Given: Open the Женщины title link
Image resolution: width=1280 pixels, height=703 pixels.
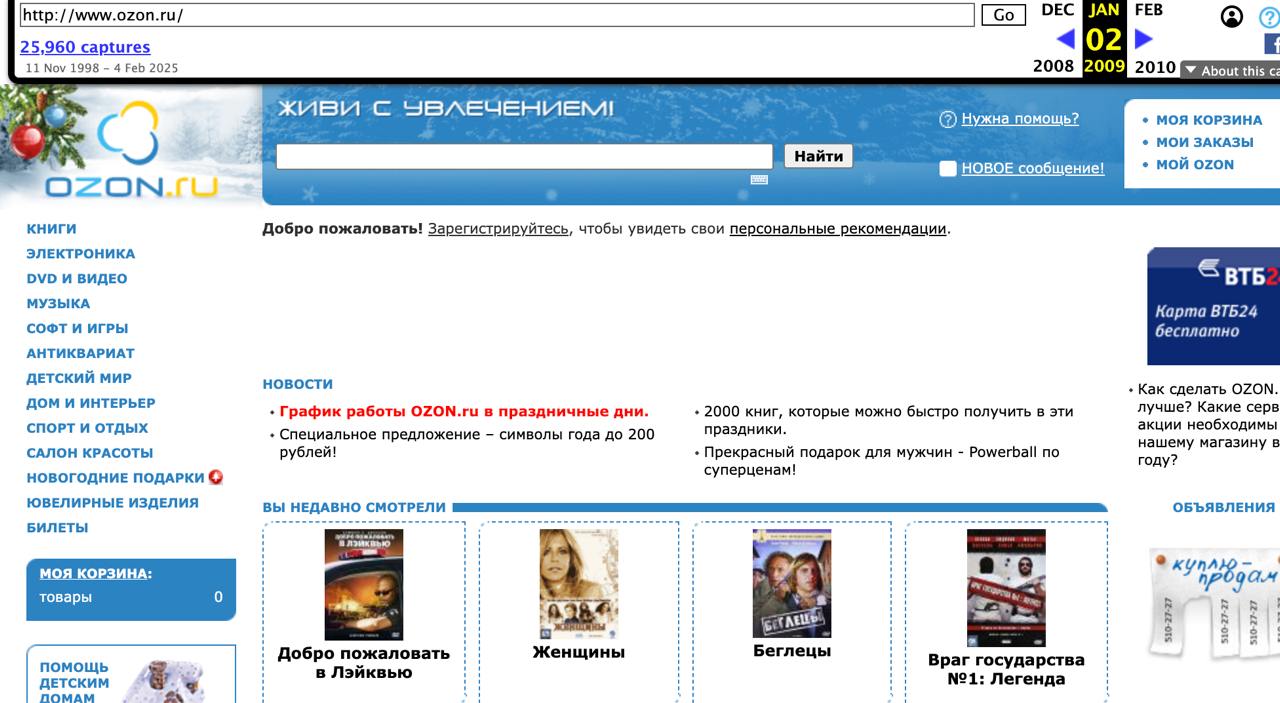Looking at the screenshot, I should coord(579,653).
